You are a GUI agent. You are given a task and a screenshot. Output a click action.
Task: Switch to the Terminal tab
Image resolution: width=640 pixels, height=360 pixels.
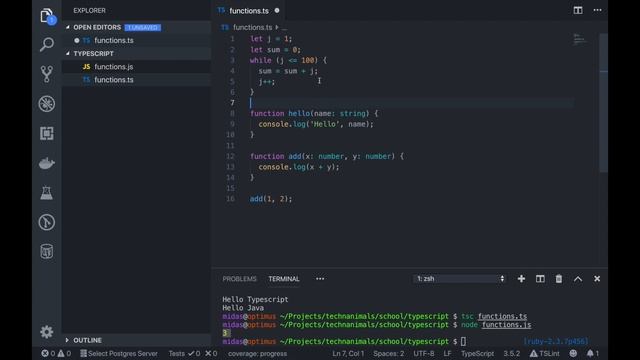pos(284,279)
